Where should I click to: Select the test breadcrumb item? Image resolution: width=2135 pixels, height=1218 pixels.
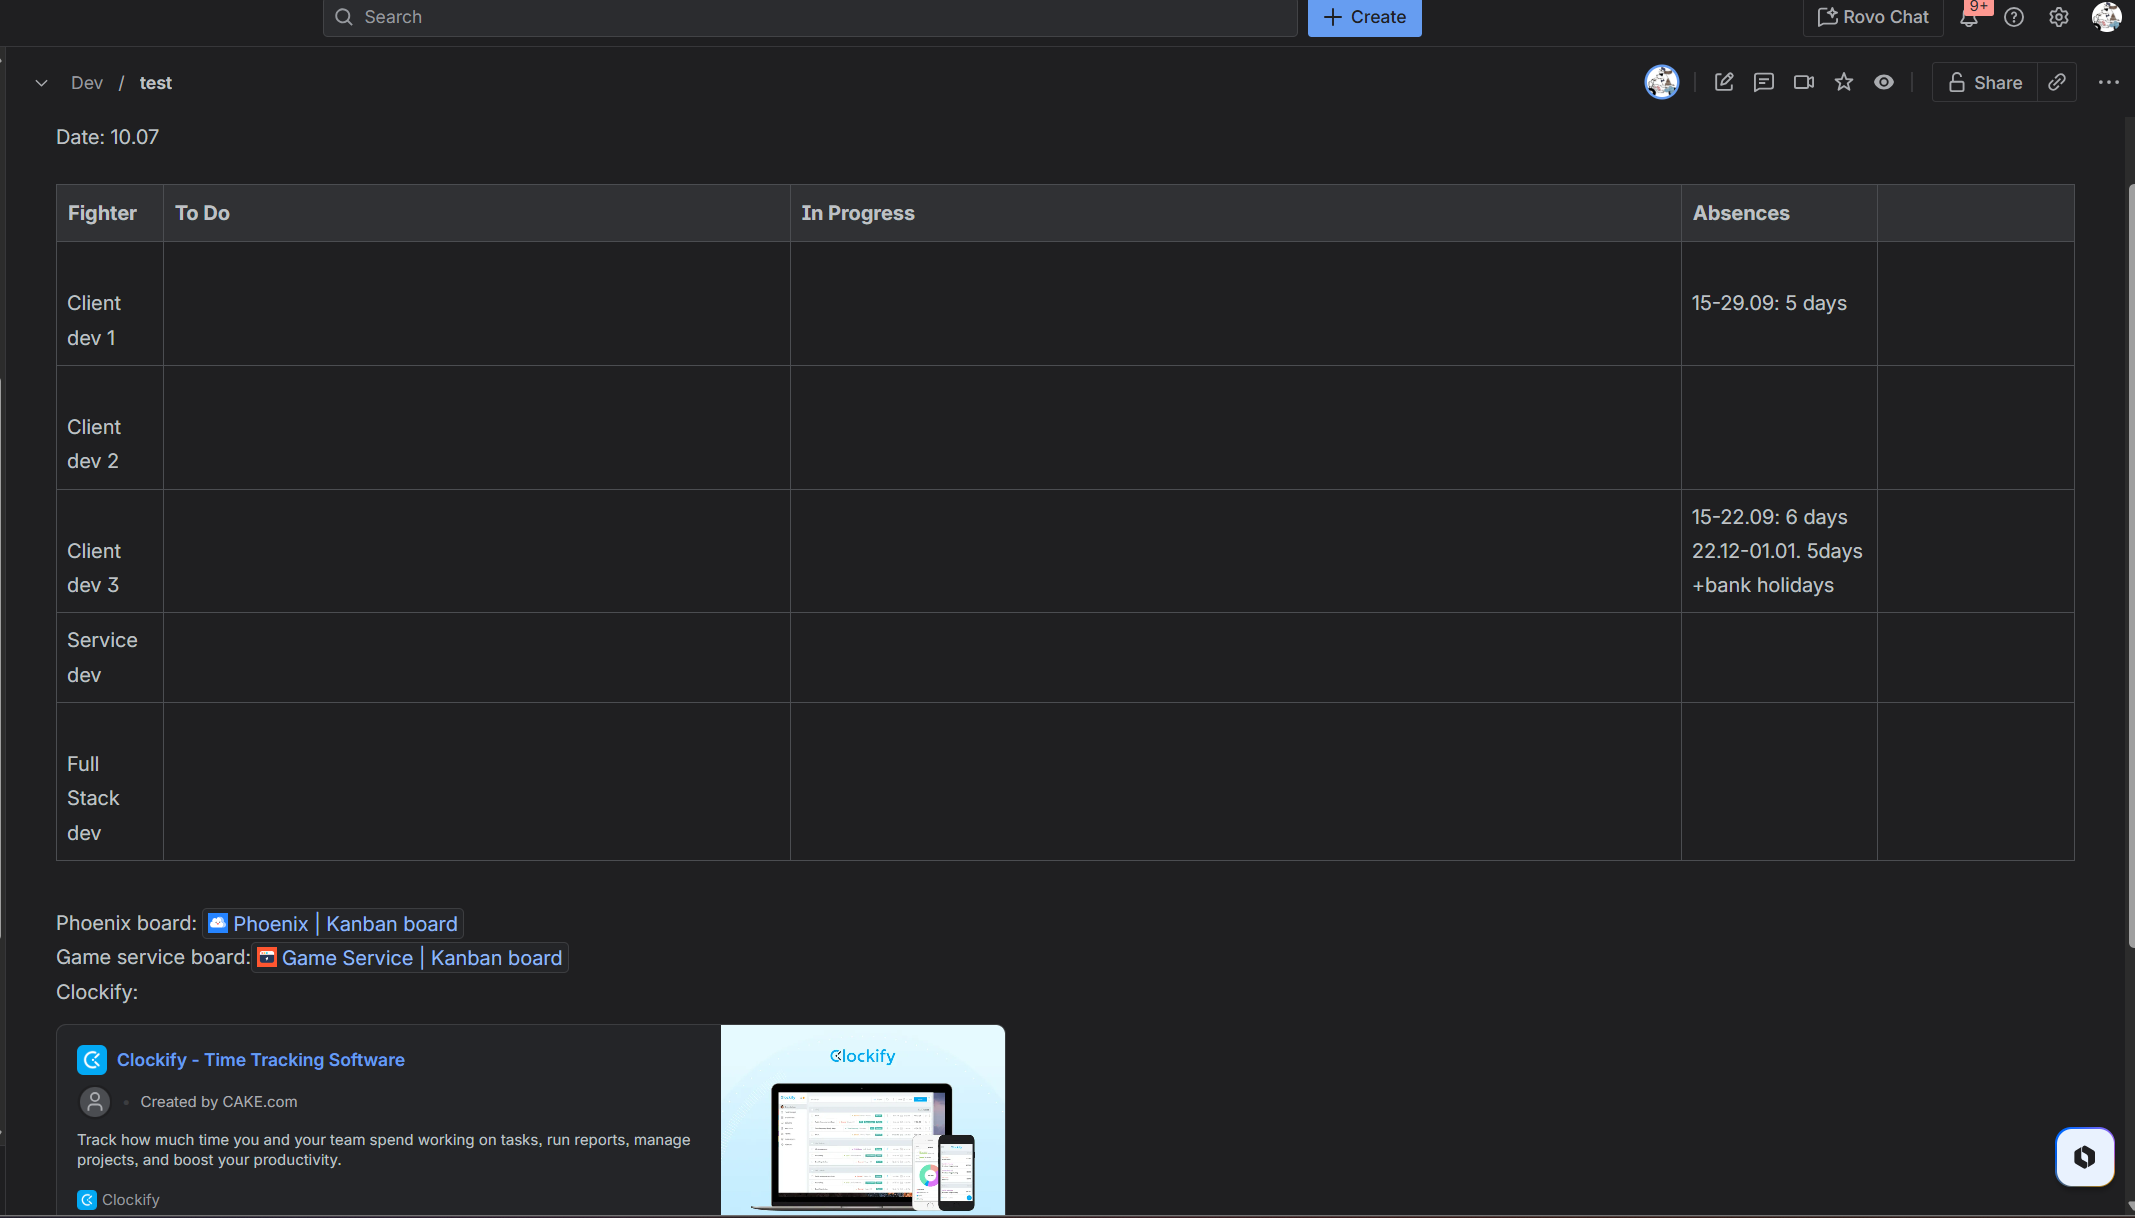point(156,83)
